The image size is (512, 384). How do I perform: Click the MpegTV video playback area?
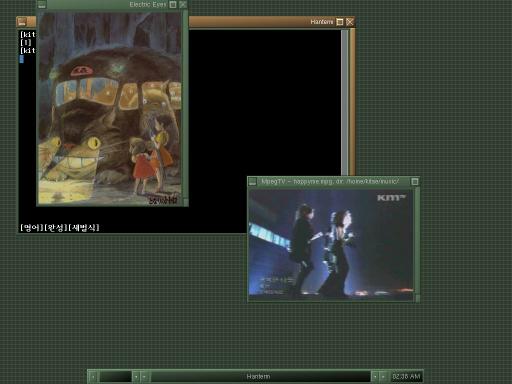331,242
